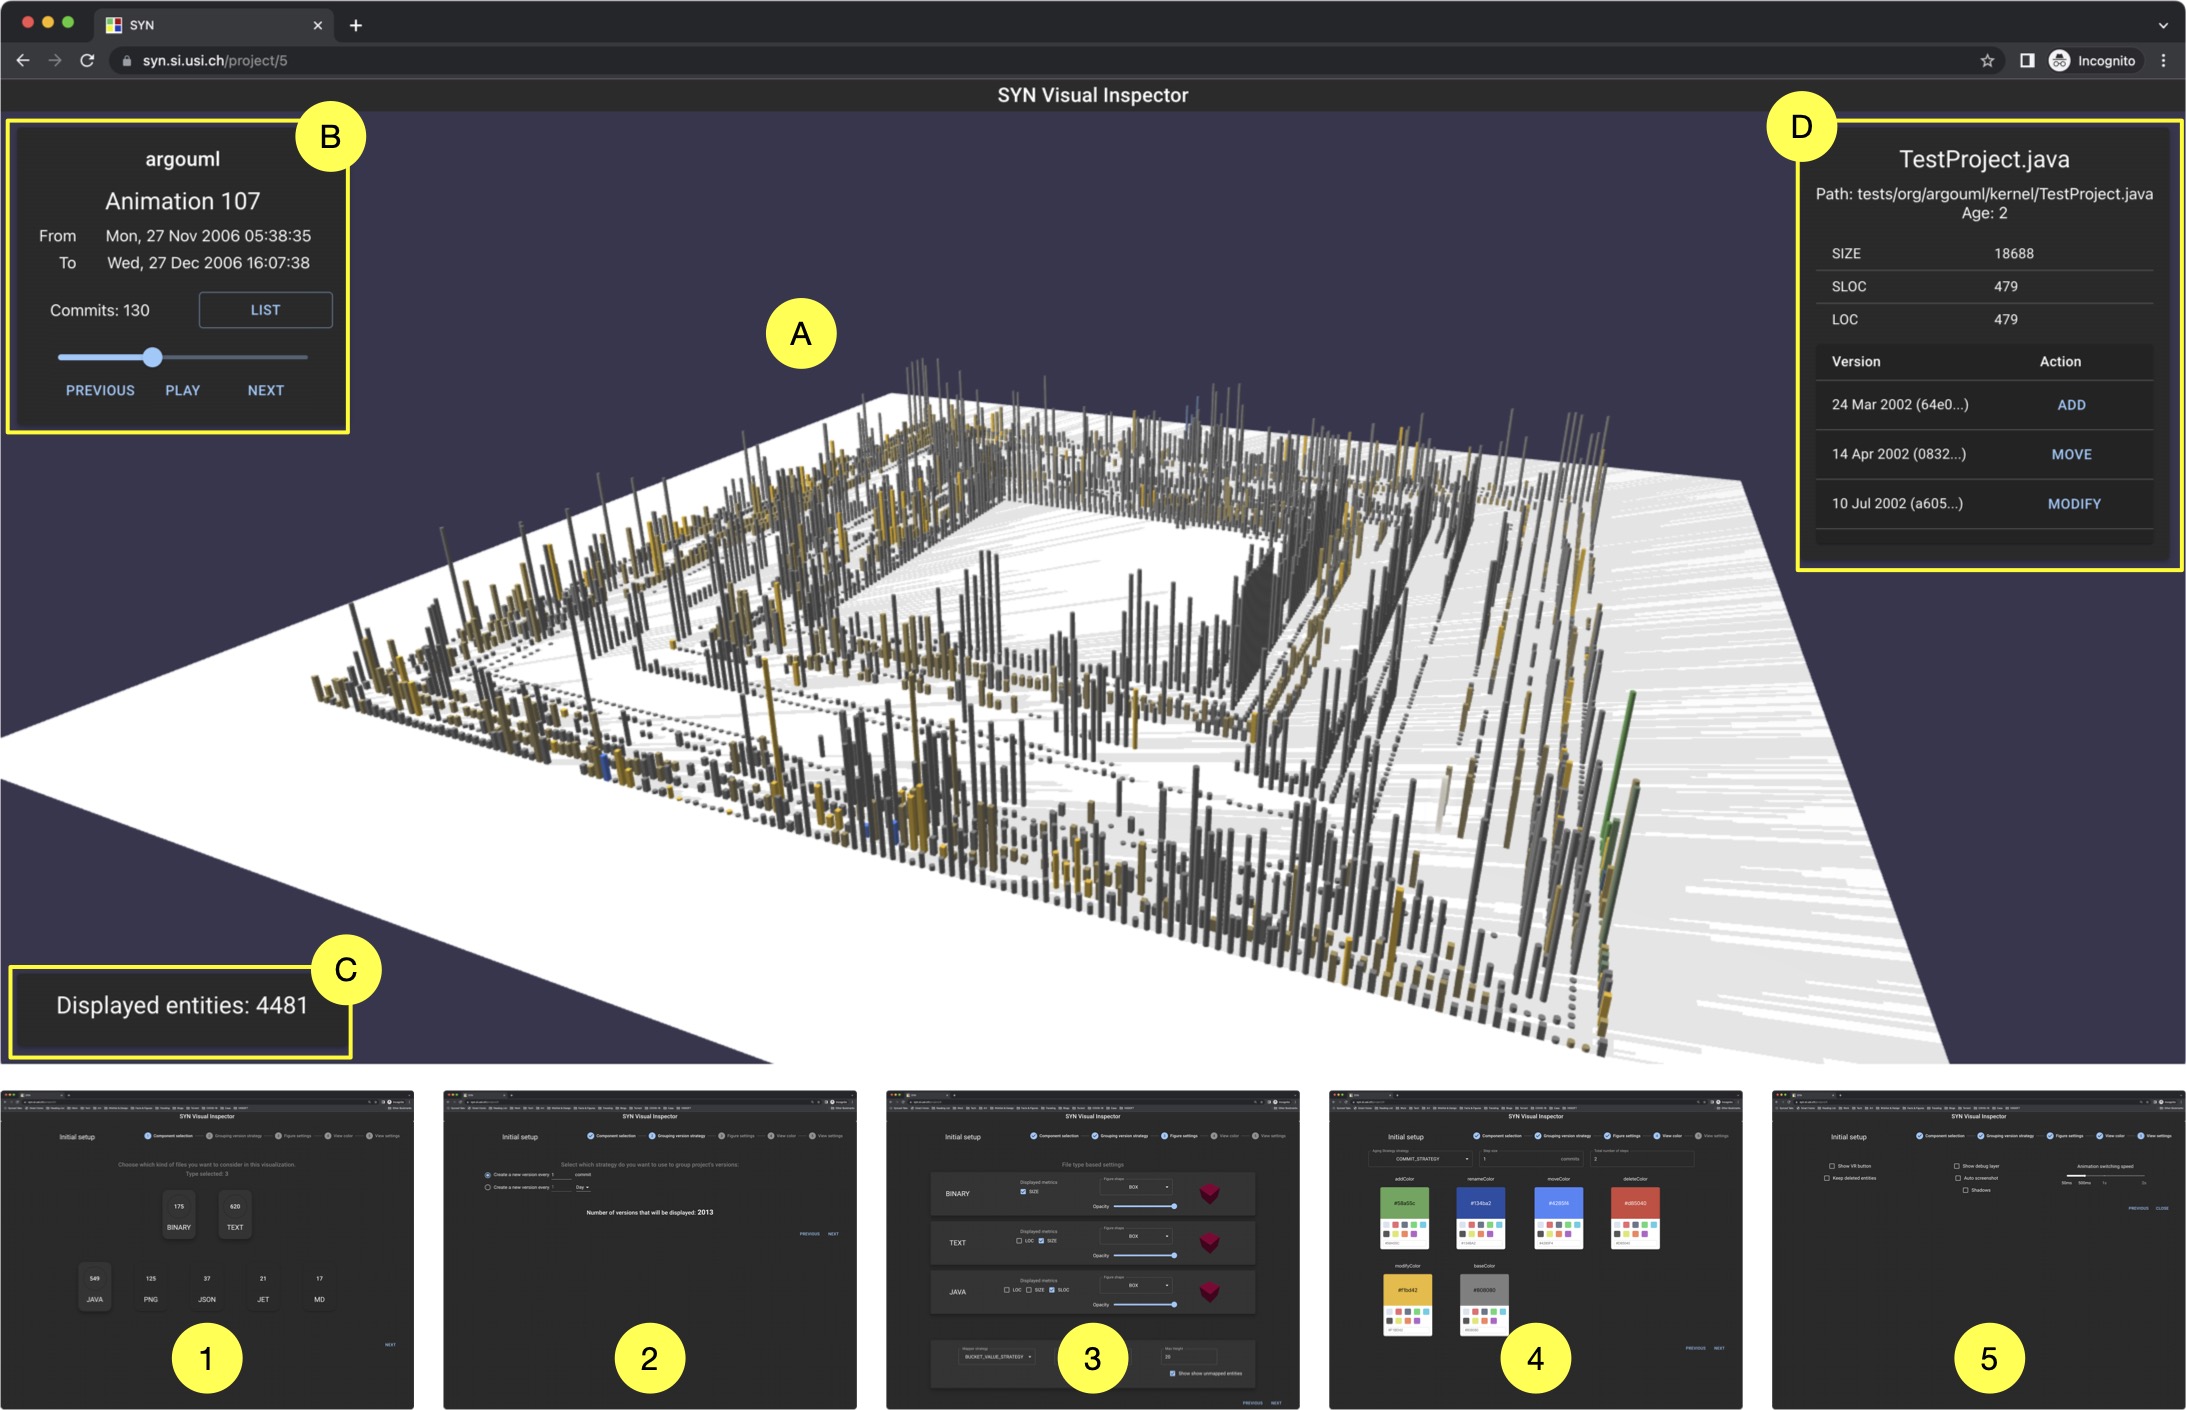
Task: Bookmark this page with the star icon
Action: pos(1986,61)
